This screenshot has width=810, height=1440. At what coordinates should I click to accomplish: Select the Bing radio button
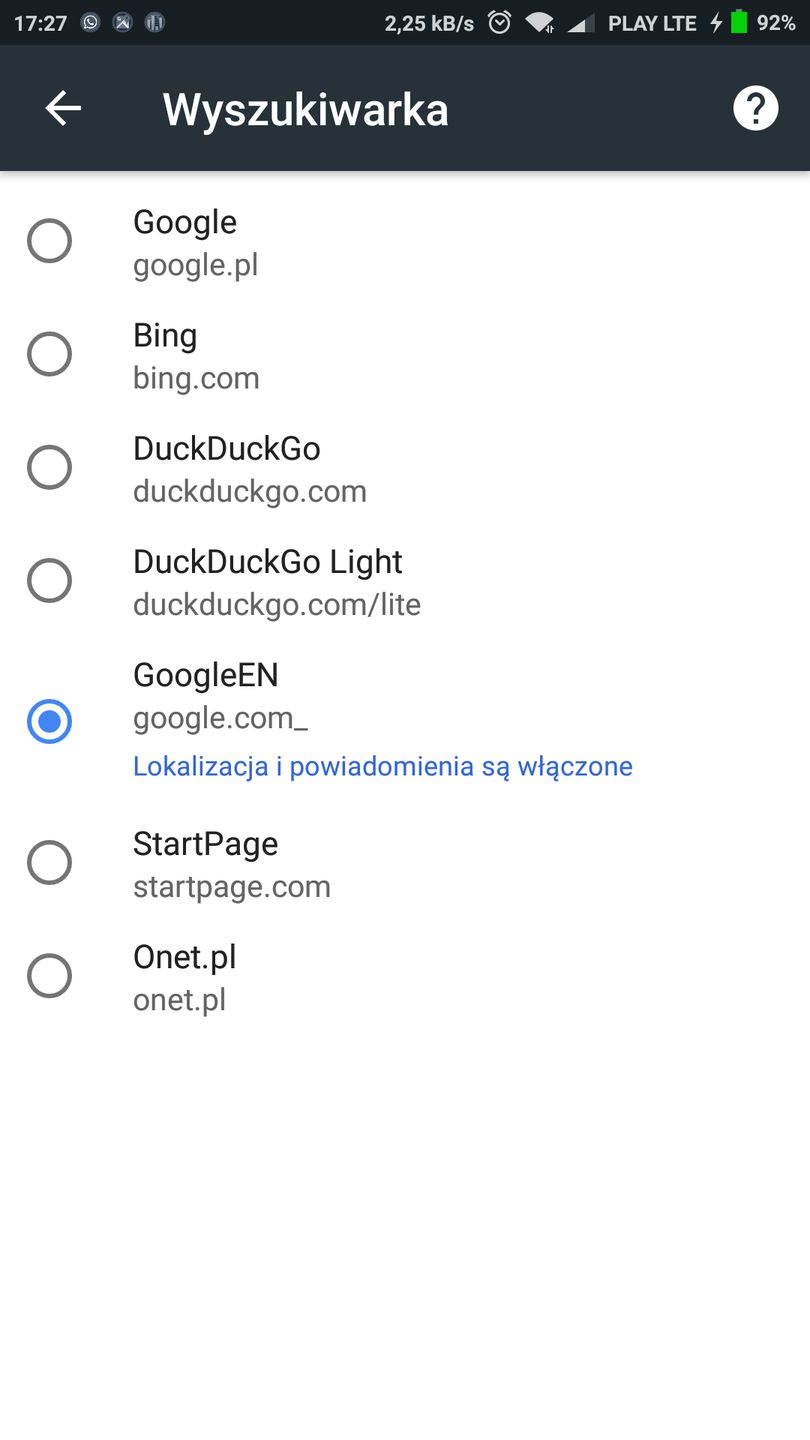[x=49, y=354]
